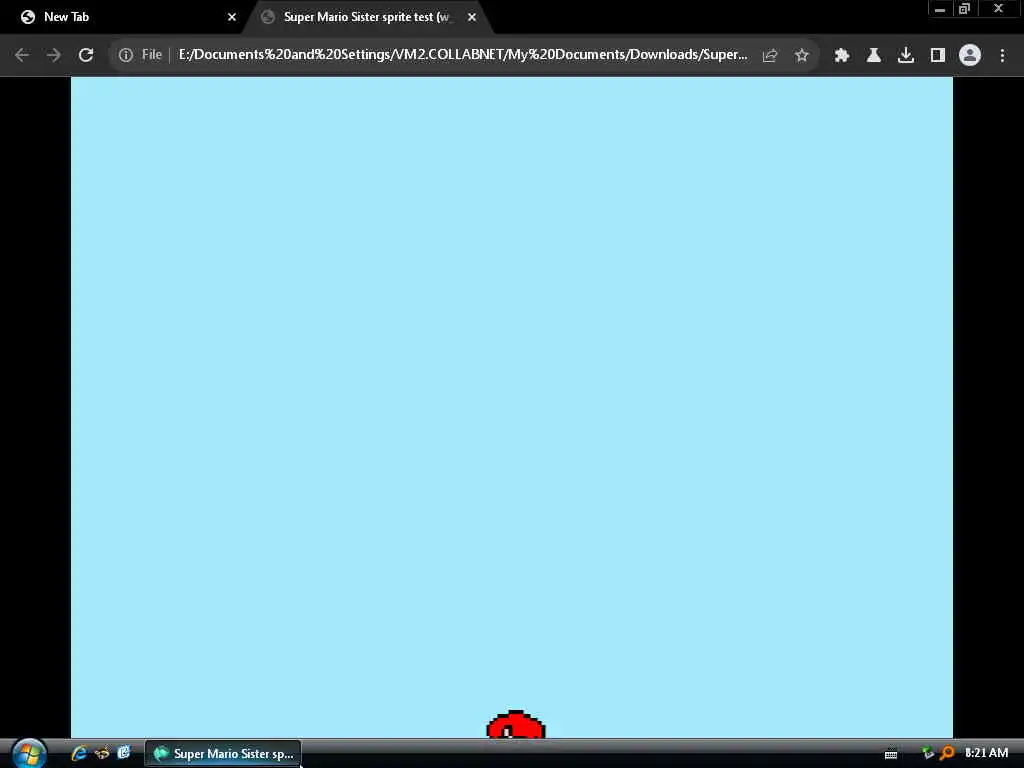
Task: Select the Super Mario Sister sprite test tab
Action: coord(366,17)
